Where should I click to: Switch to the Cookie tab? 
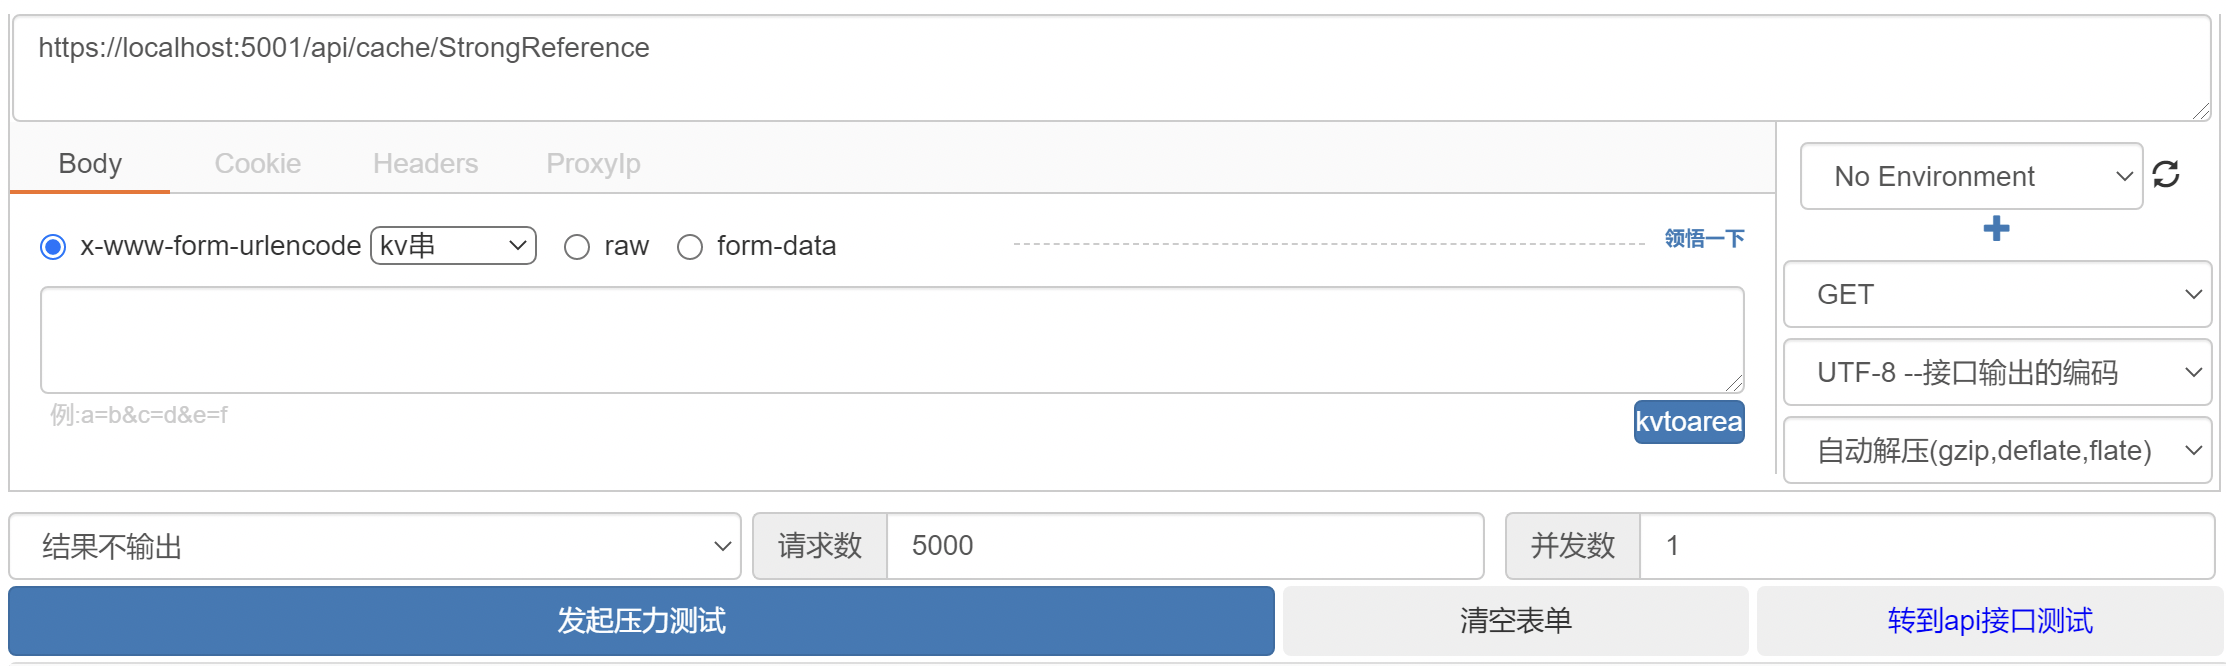tap(258, 163)
